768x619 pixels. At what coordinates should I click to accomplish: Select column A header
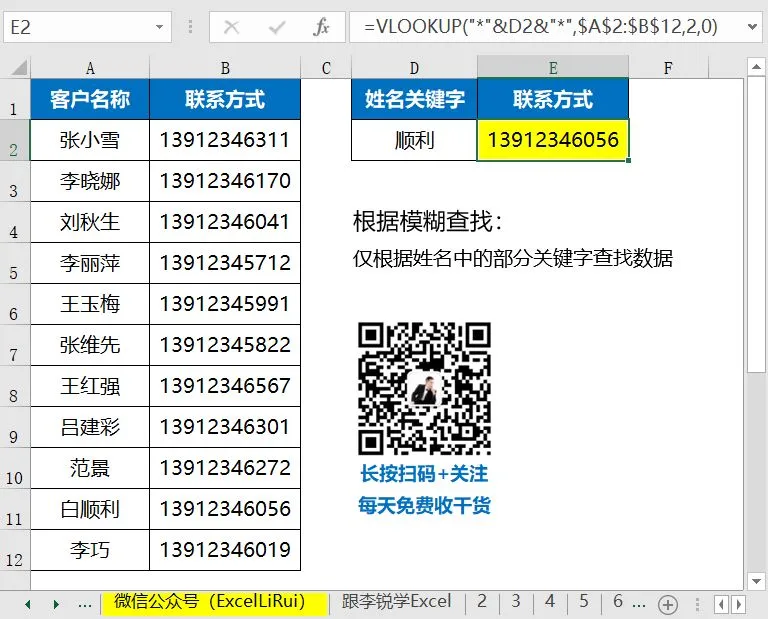(90, 68)
